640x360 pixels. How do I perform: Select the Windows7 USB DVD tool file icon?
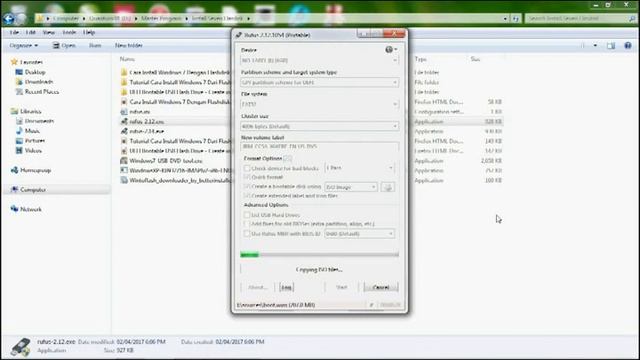click(x=124, y=160)
